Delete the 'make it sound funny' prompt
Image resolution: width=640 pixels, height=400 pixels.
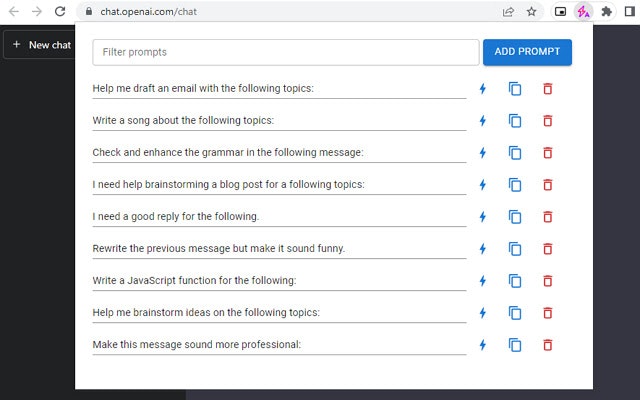pos(548,249)
